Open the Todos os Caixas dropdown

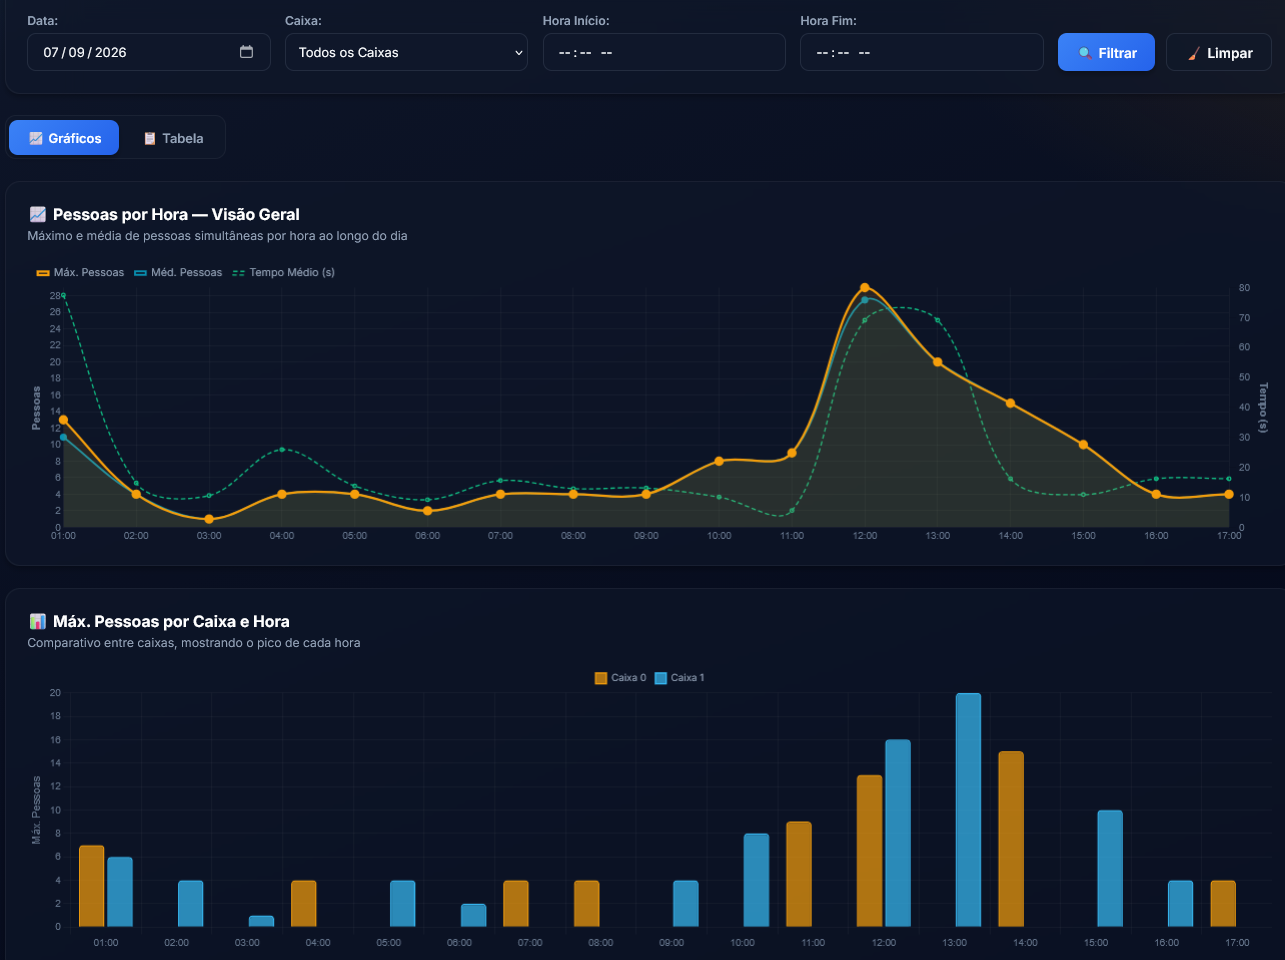(x=406, y=52)
